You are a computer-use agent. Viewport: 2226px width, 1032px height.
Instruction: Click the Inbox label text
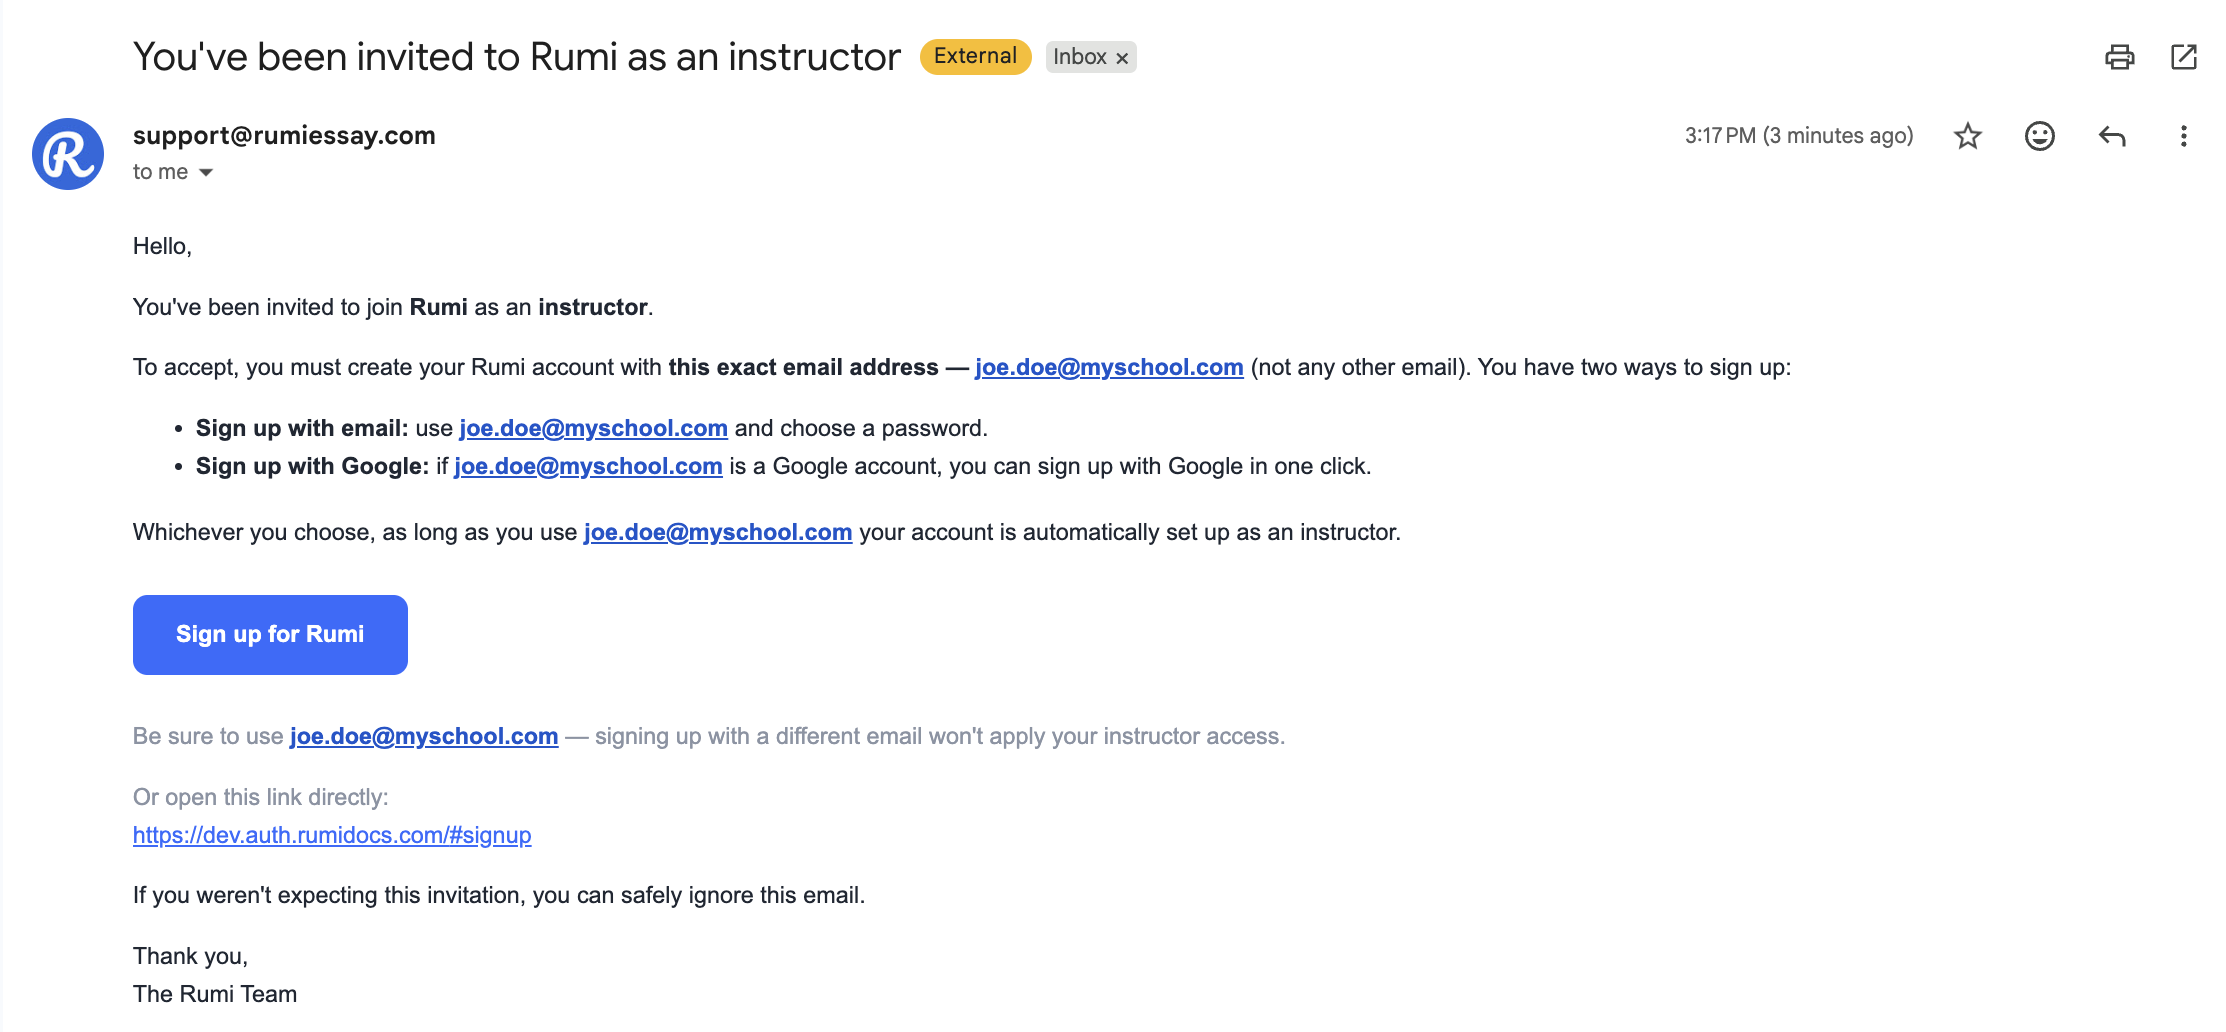[x=1079, y=57]
